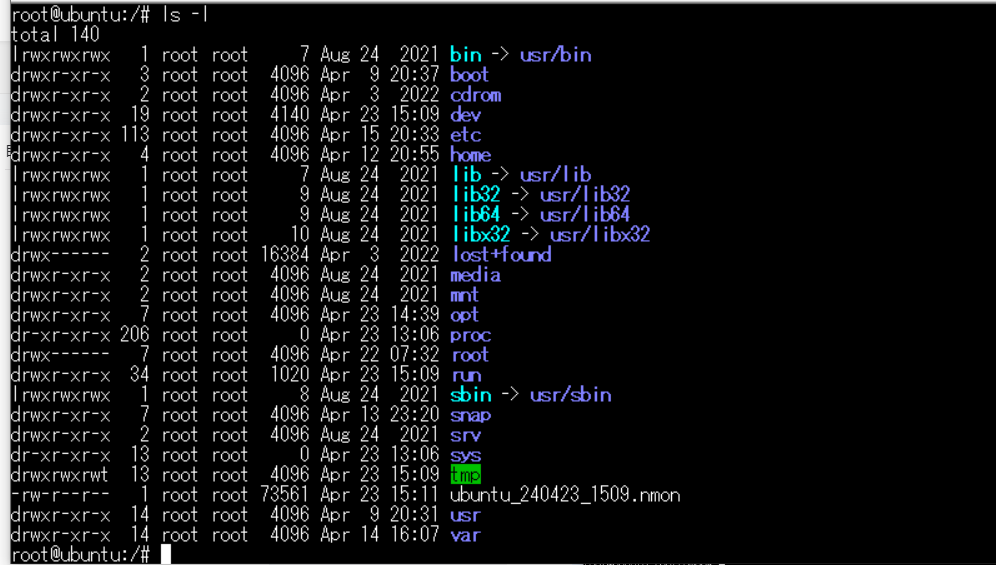This screenshot has width=996, height=565.
Task: Click the 'dev' directory name
Action: [466, 115]
